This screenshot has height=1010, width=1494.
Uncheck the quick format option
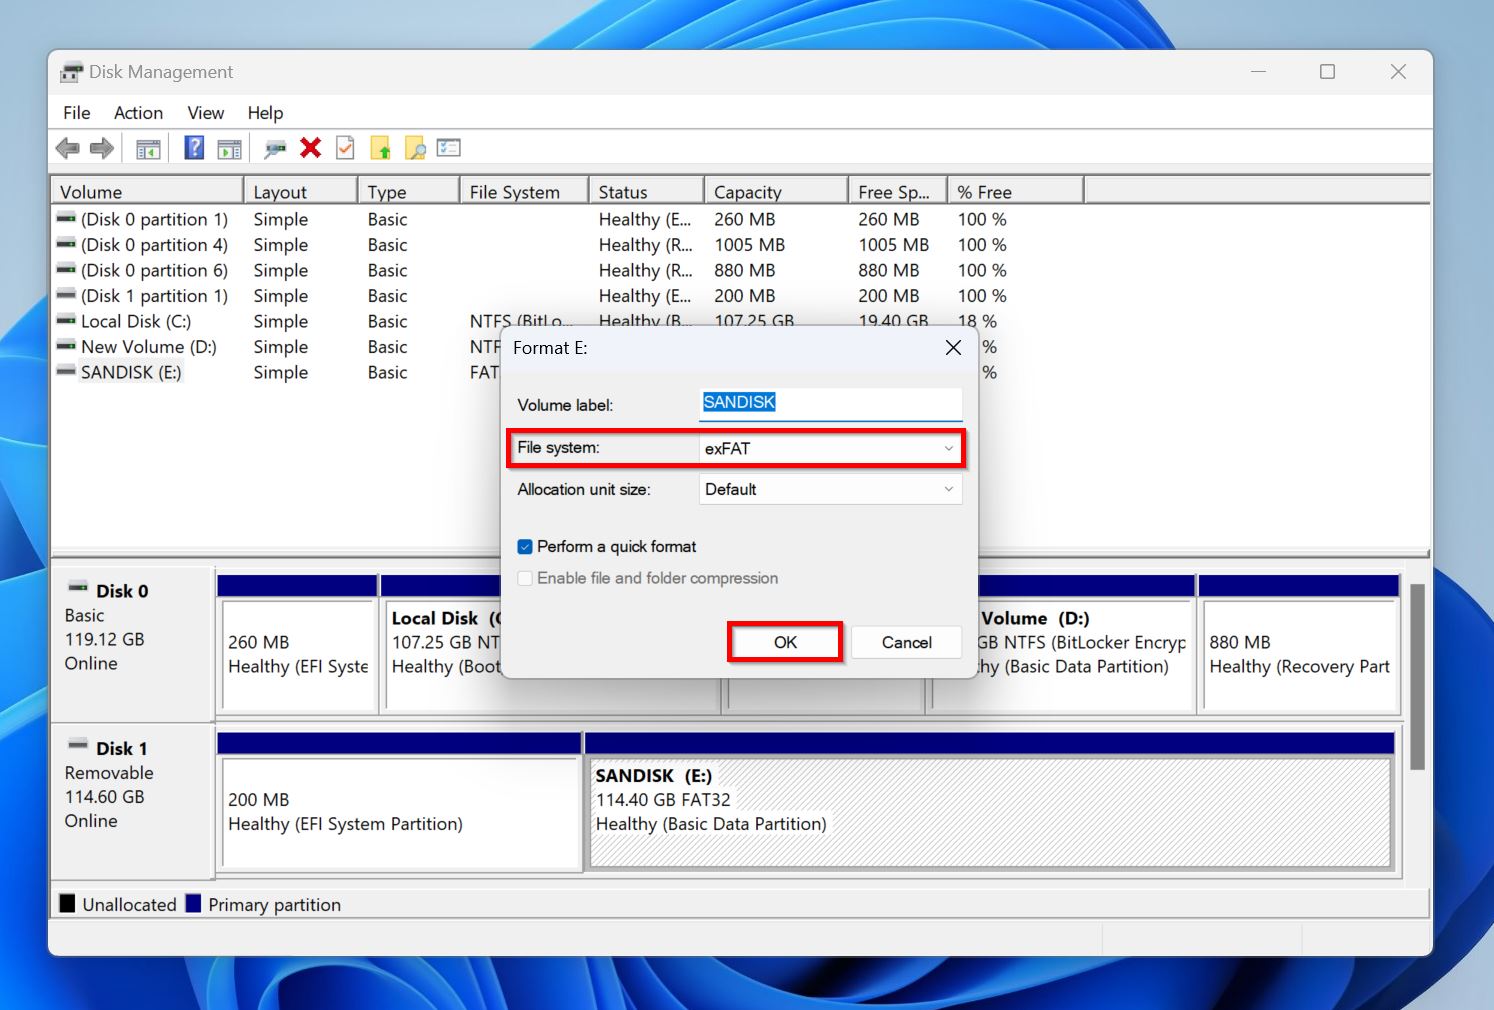tap(525, 546)
